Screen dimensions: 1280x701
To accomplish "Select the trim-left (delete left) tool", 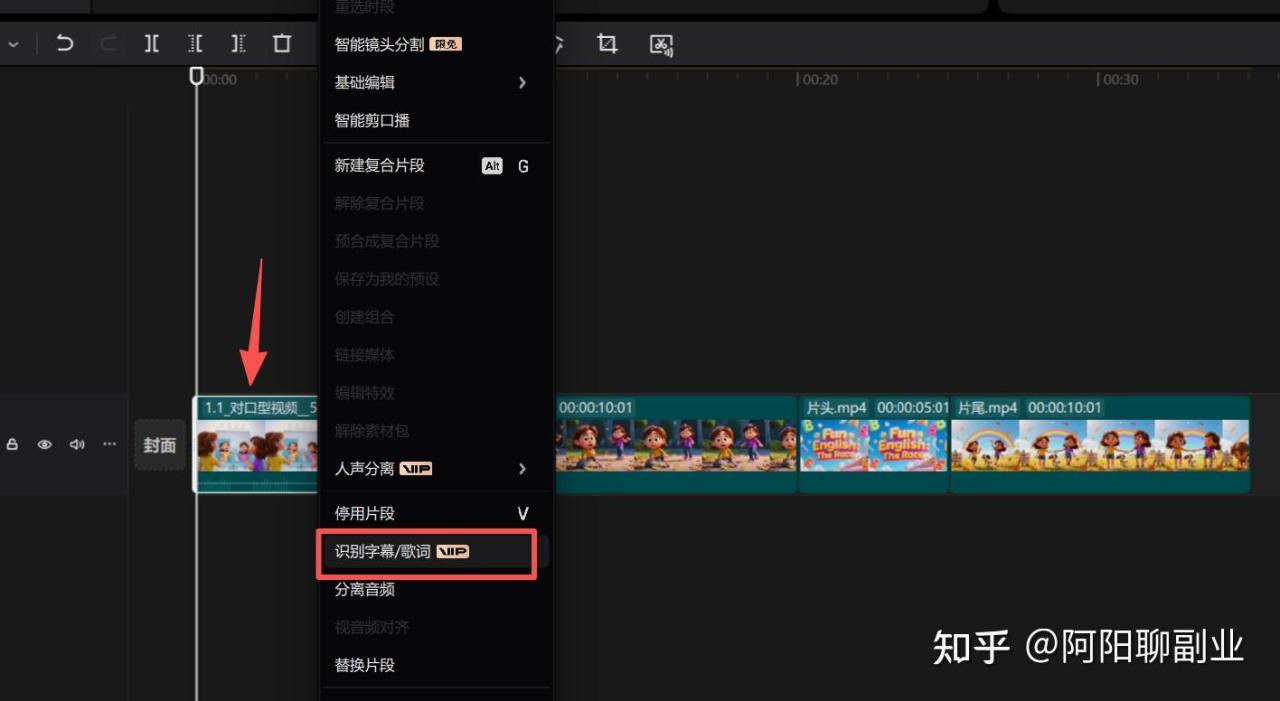I will [x=196, y=44].
